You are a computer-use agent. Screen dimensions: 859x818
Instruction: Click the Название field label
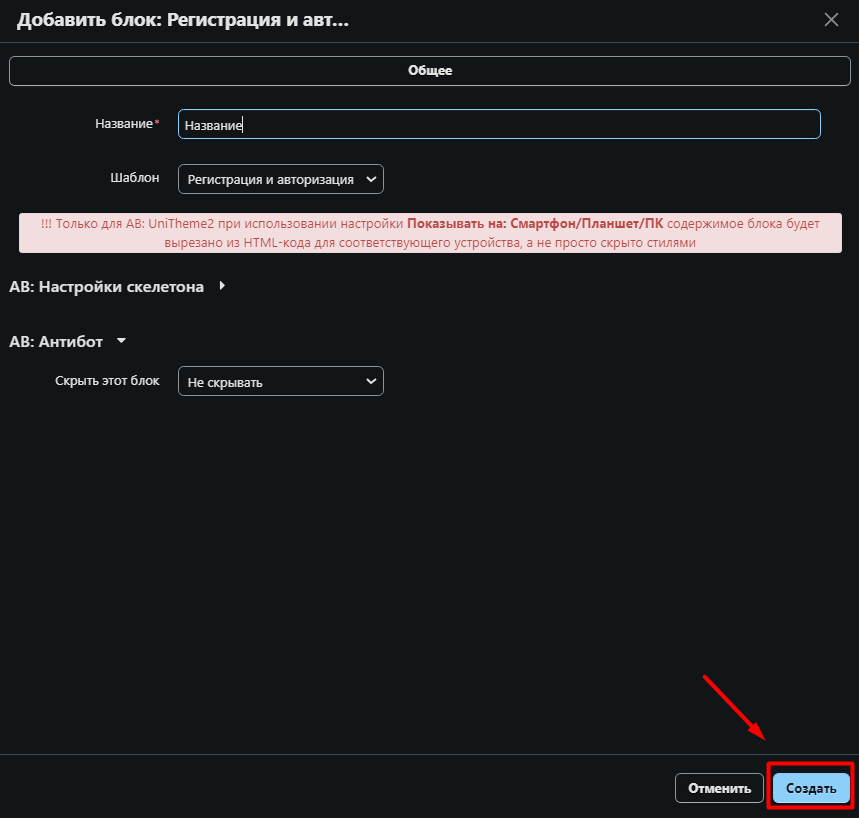[123, 124]
